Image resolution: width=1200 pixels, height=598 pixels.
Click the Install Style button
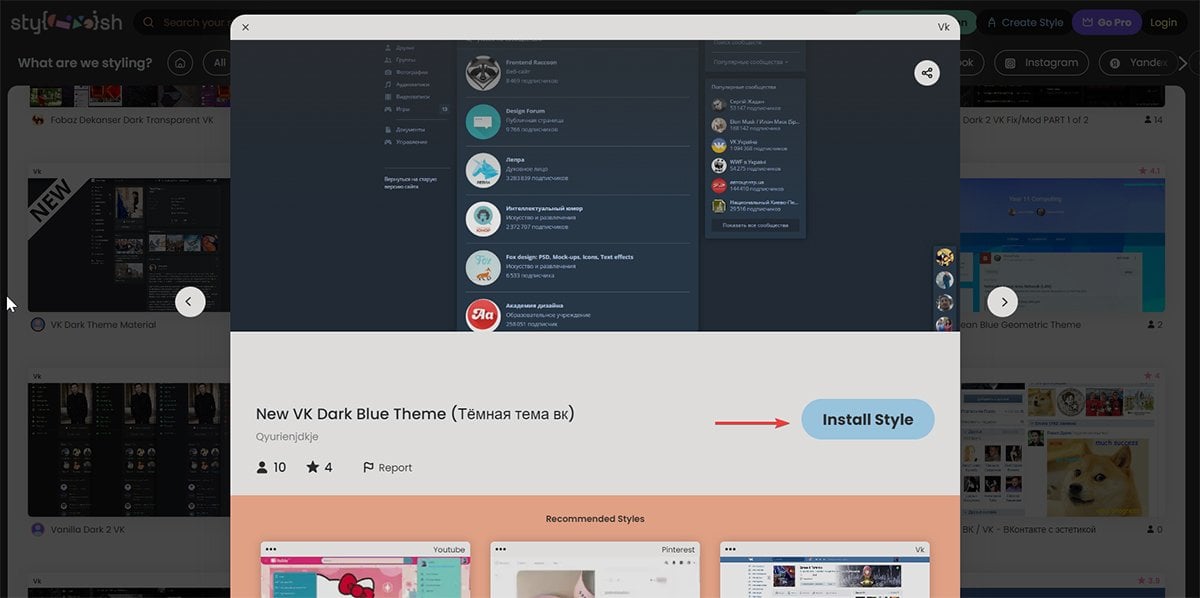click(x=867, y=420)
